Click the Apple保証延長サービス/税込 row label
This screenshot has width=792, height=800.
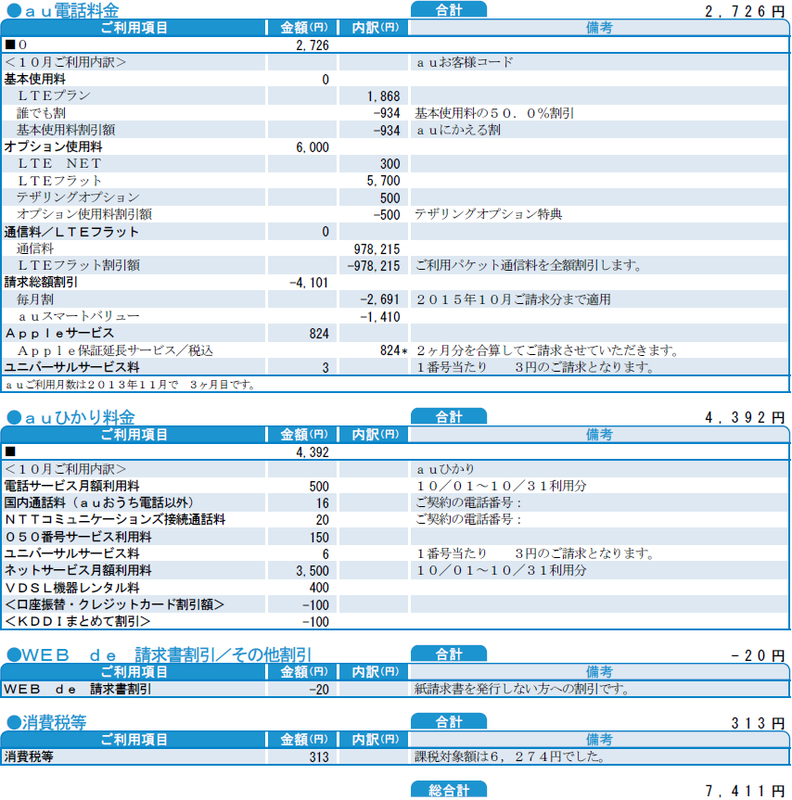(x=115, y=350)
